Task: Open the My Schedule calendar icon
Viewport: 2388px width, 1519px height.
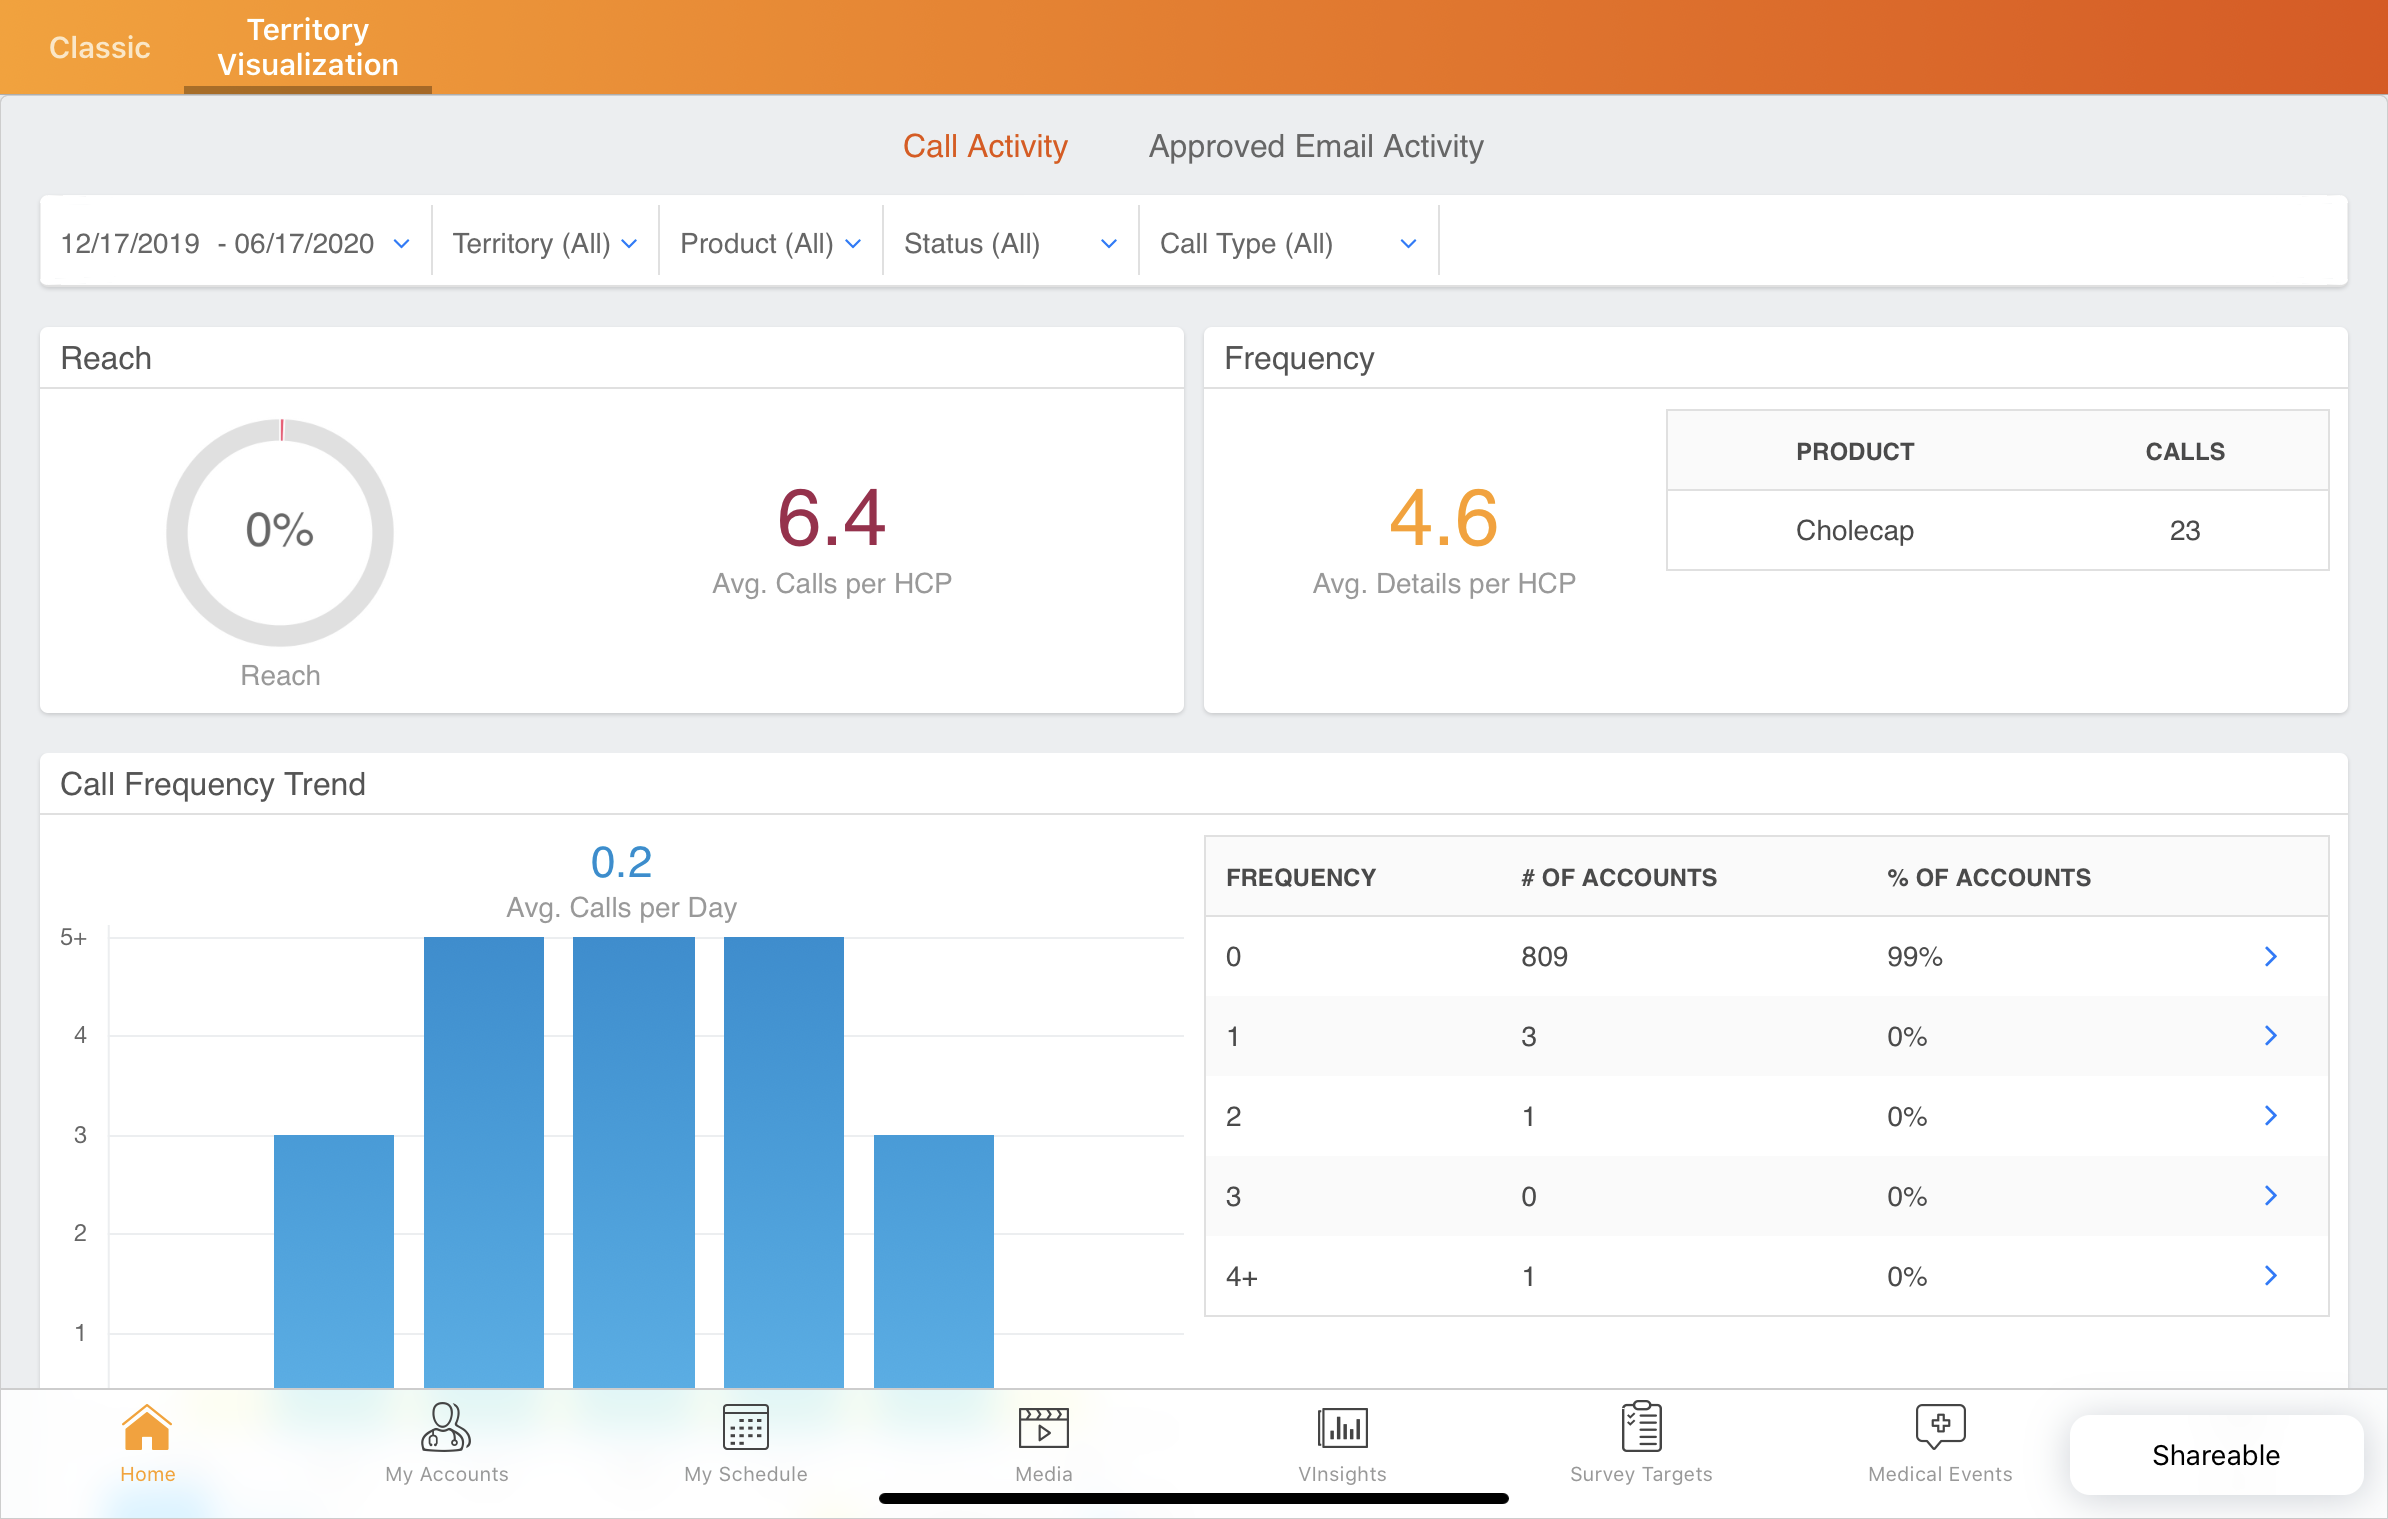Action: (x=745, y=1429)
